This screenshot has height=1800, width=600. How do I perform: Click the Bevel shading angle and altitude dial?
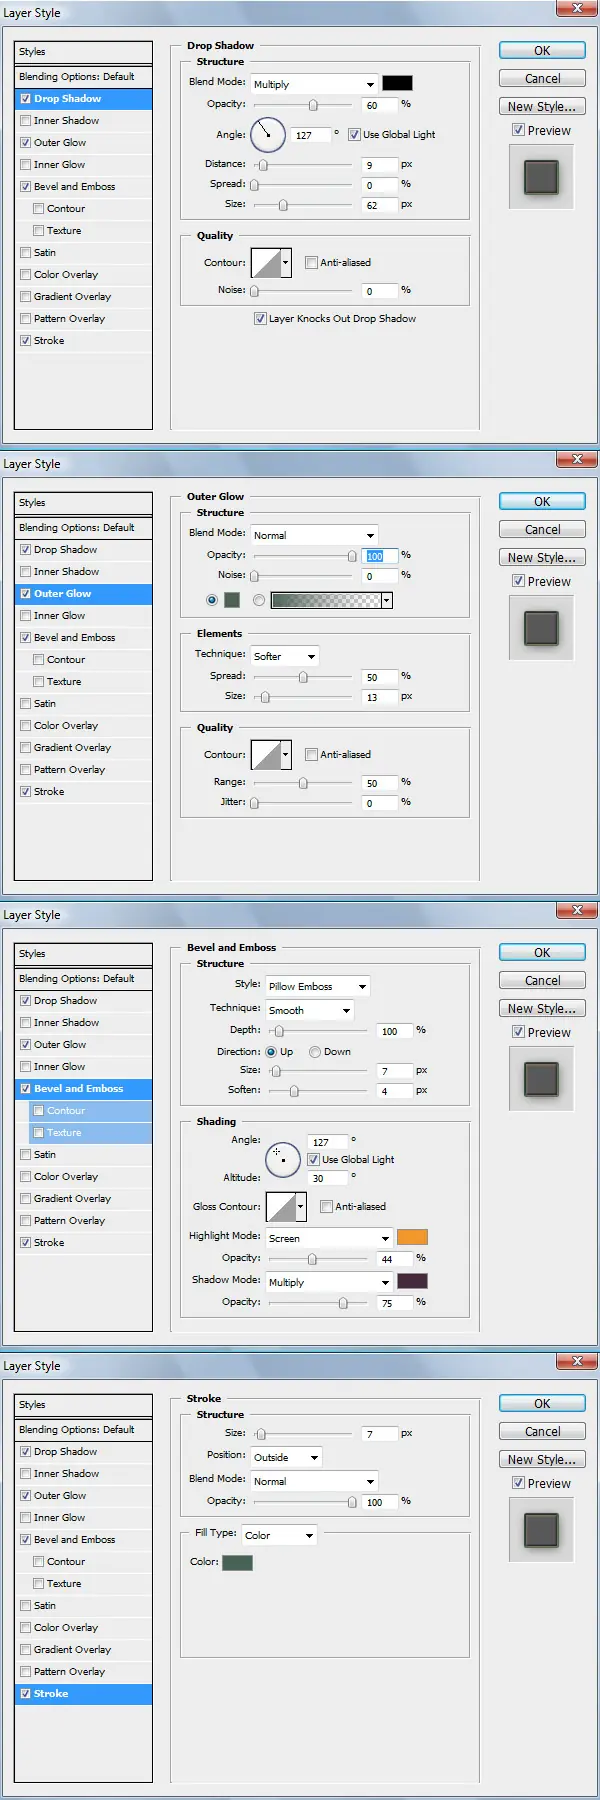[283, 1160]
